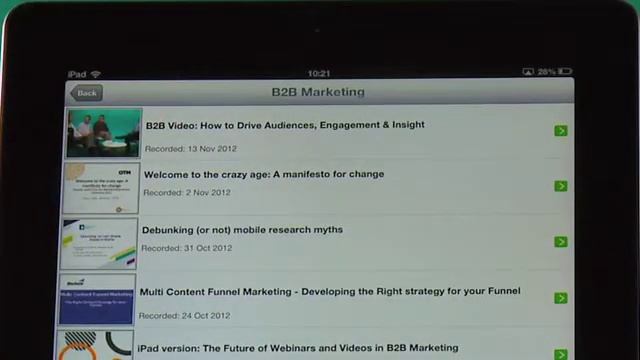Select title 'iPad version: The Future of Webinars and Videos'

coord(298,348)
